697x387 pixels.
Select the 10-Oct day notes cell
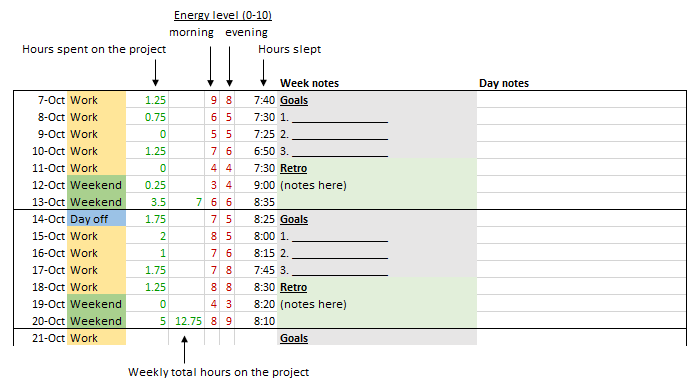[x=581, y=151]
